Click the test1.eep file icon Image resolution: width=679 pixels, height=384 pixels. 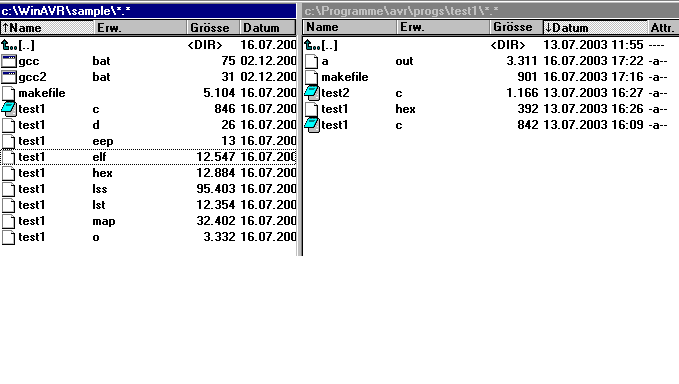9,141
